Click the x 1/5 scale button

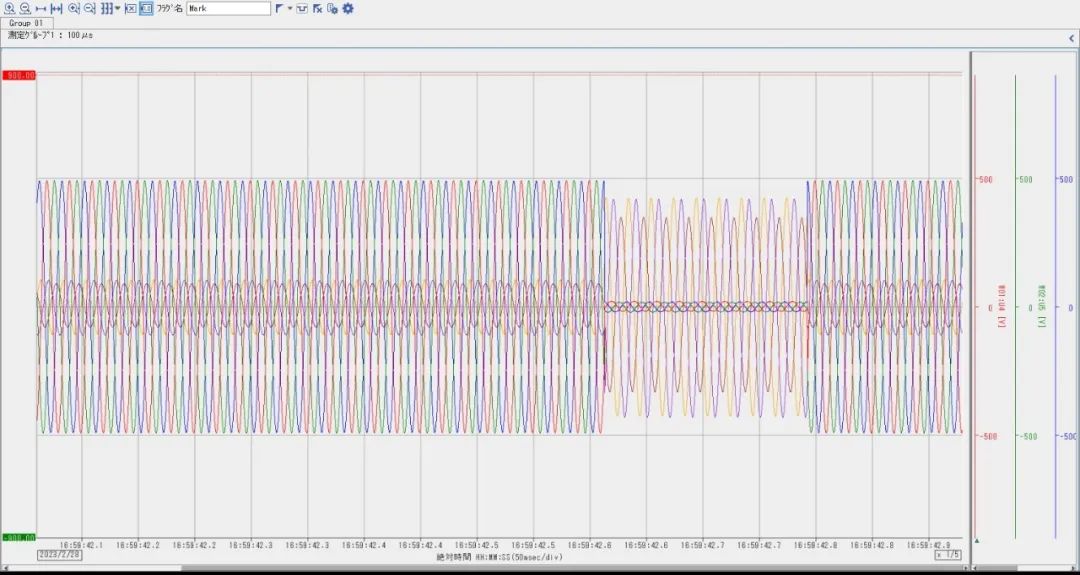pos(947,554)
